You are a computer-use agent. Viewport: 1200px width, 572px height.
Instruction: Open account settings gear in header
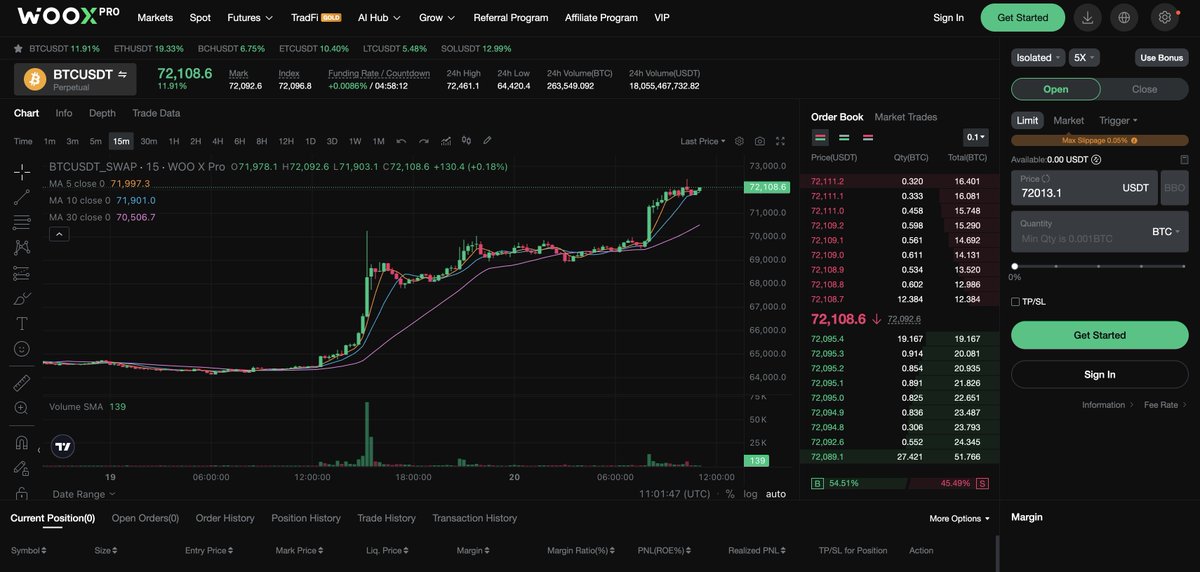(x=1165, y=17)
